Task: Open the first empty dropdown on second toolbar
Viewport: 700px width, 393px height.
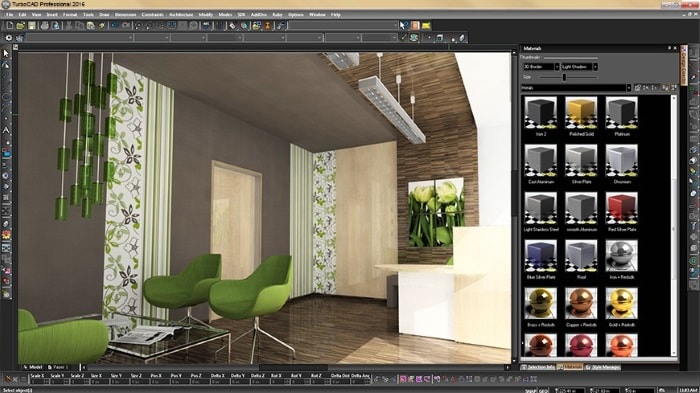Action: click(x=79, y=38)
